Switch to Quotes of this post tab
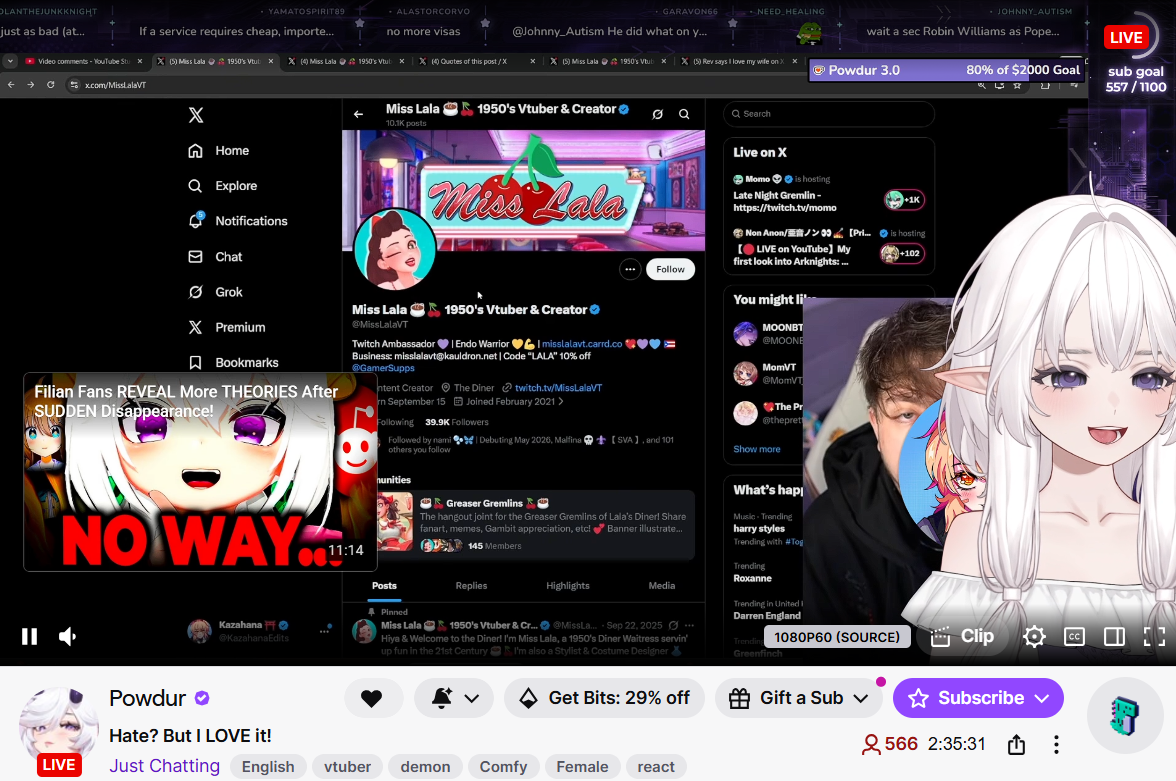This screenshot has width=1176, height=781. point(477,62)
